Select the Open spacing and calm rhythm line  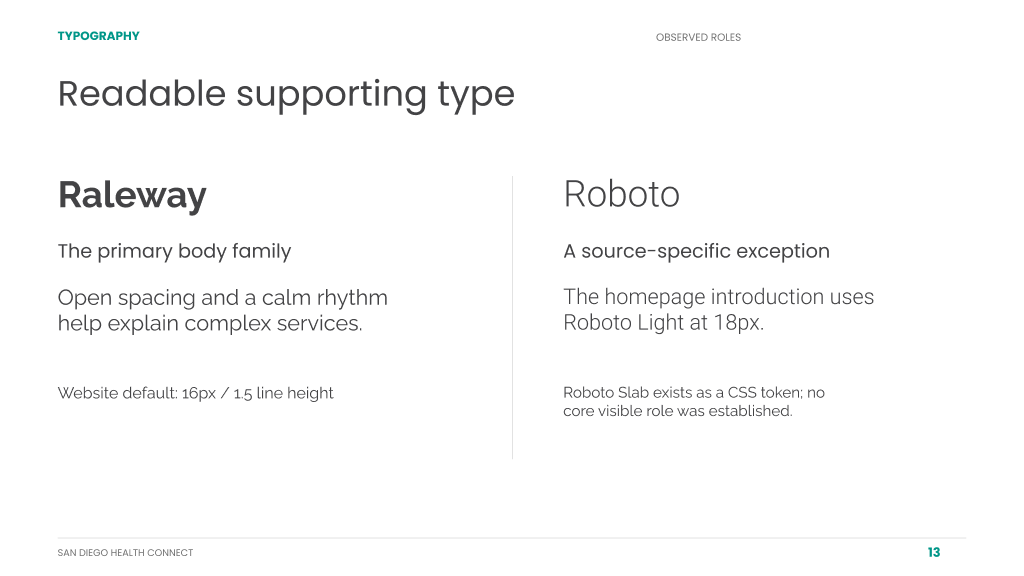223,298
